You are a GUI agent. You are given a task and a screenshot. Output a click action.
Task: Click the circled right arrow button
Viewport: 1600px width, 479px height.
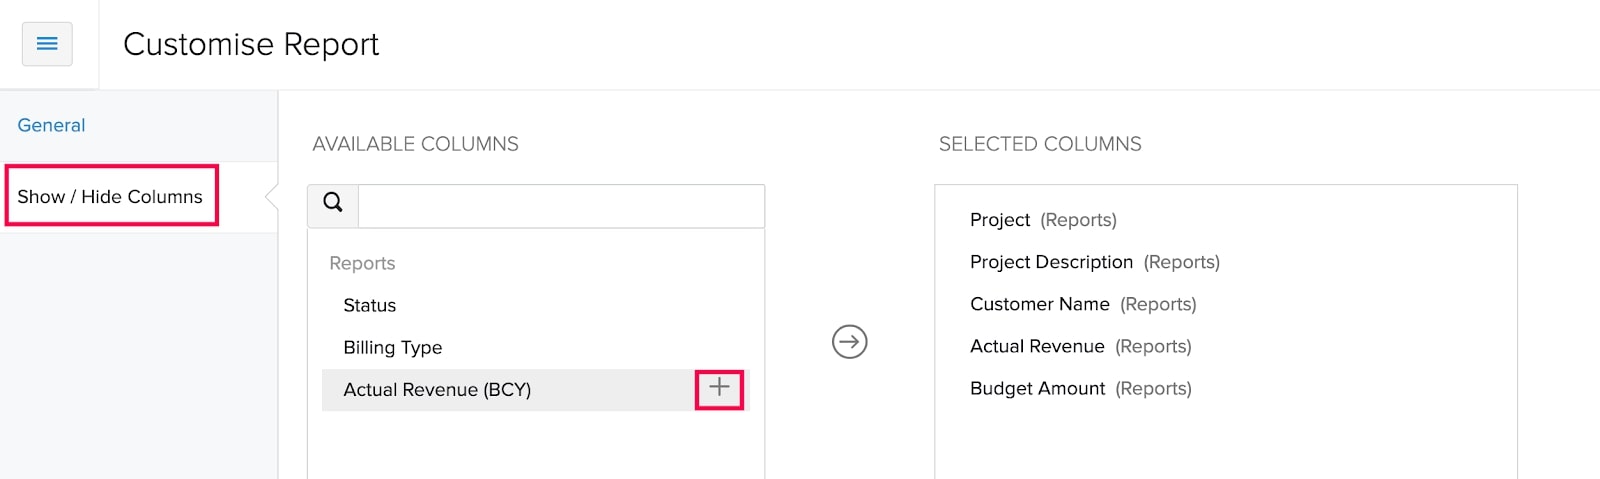[850, 342]
